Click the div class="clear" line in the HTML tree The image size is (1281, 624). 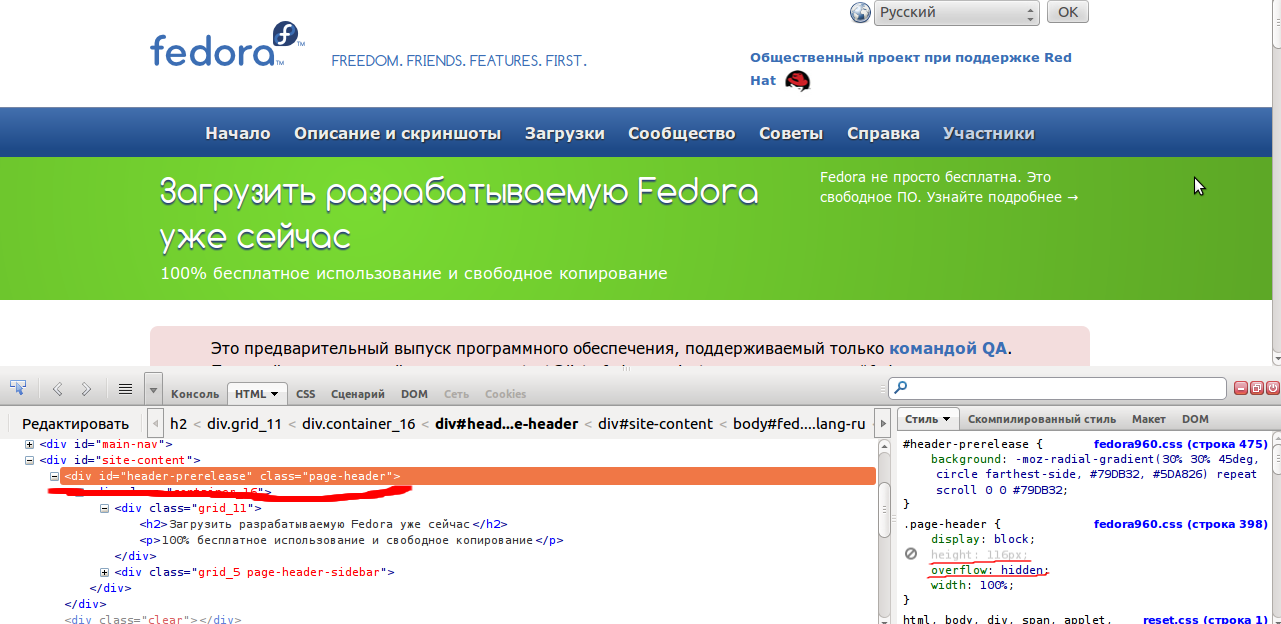click(153, 619)
